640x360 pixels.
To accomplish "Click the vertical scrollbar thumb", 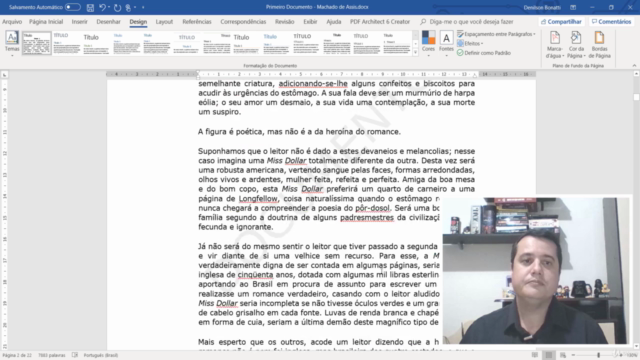I will coord(636,97).
